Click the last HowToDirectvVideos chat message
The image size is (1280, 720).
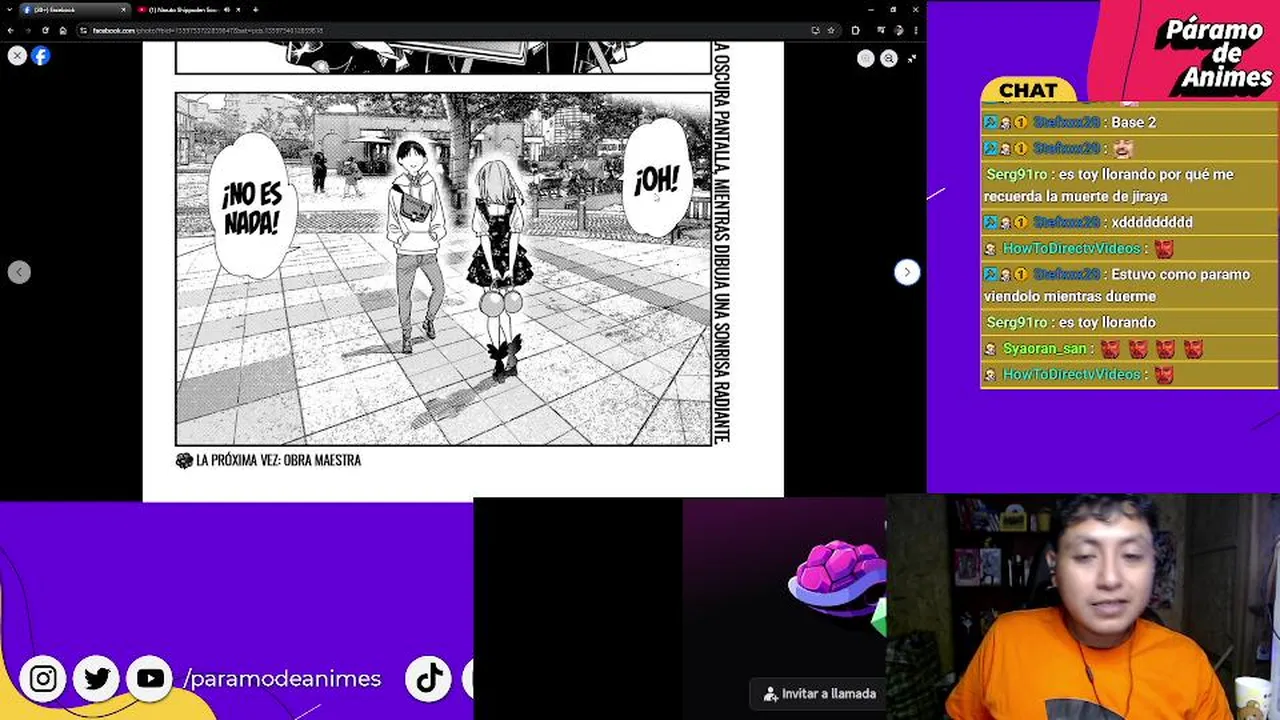(x=1129, y=374)
